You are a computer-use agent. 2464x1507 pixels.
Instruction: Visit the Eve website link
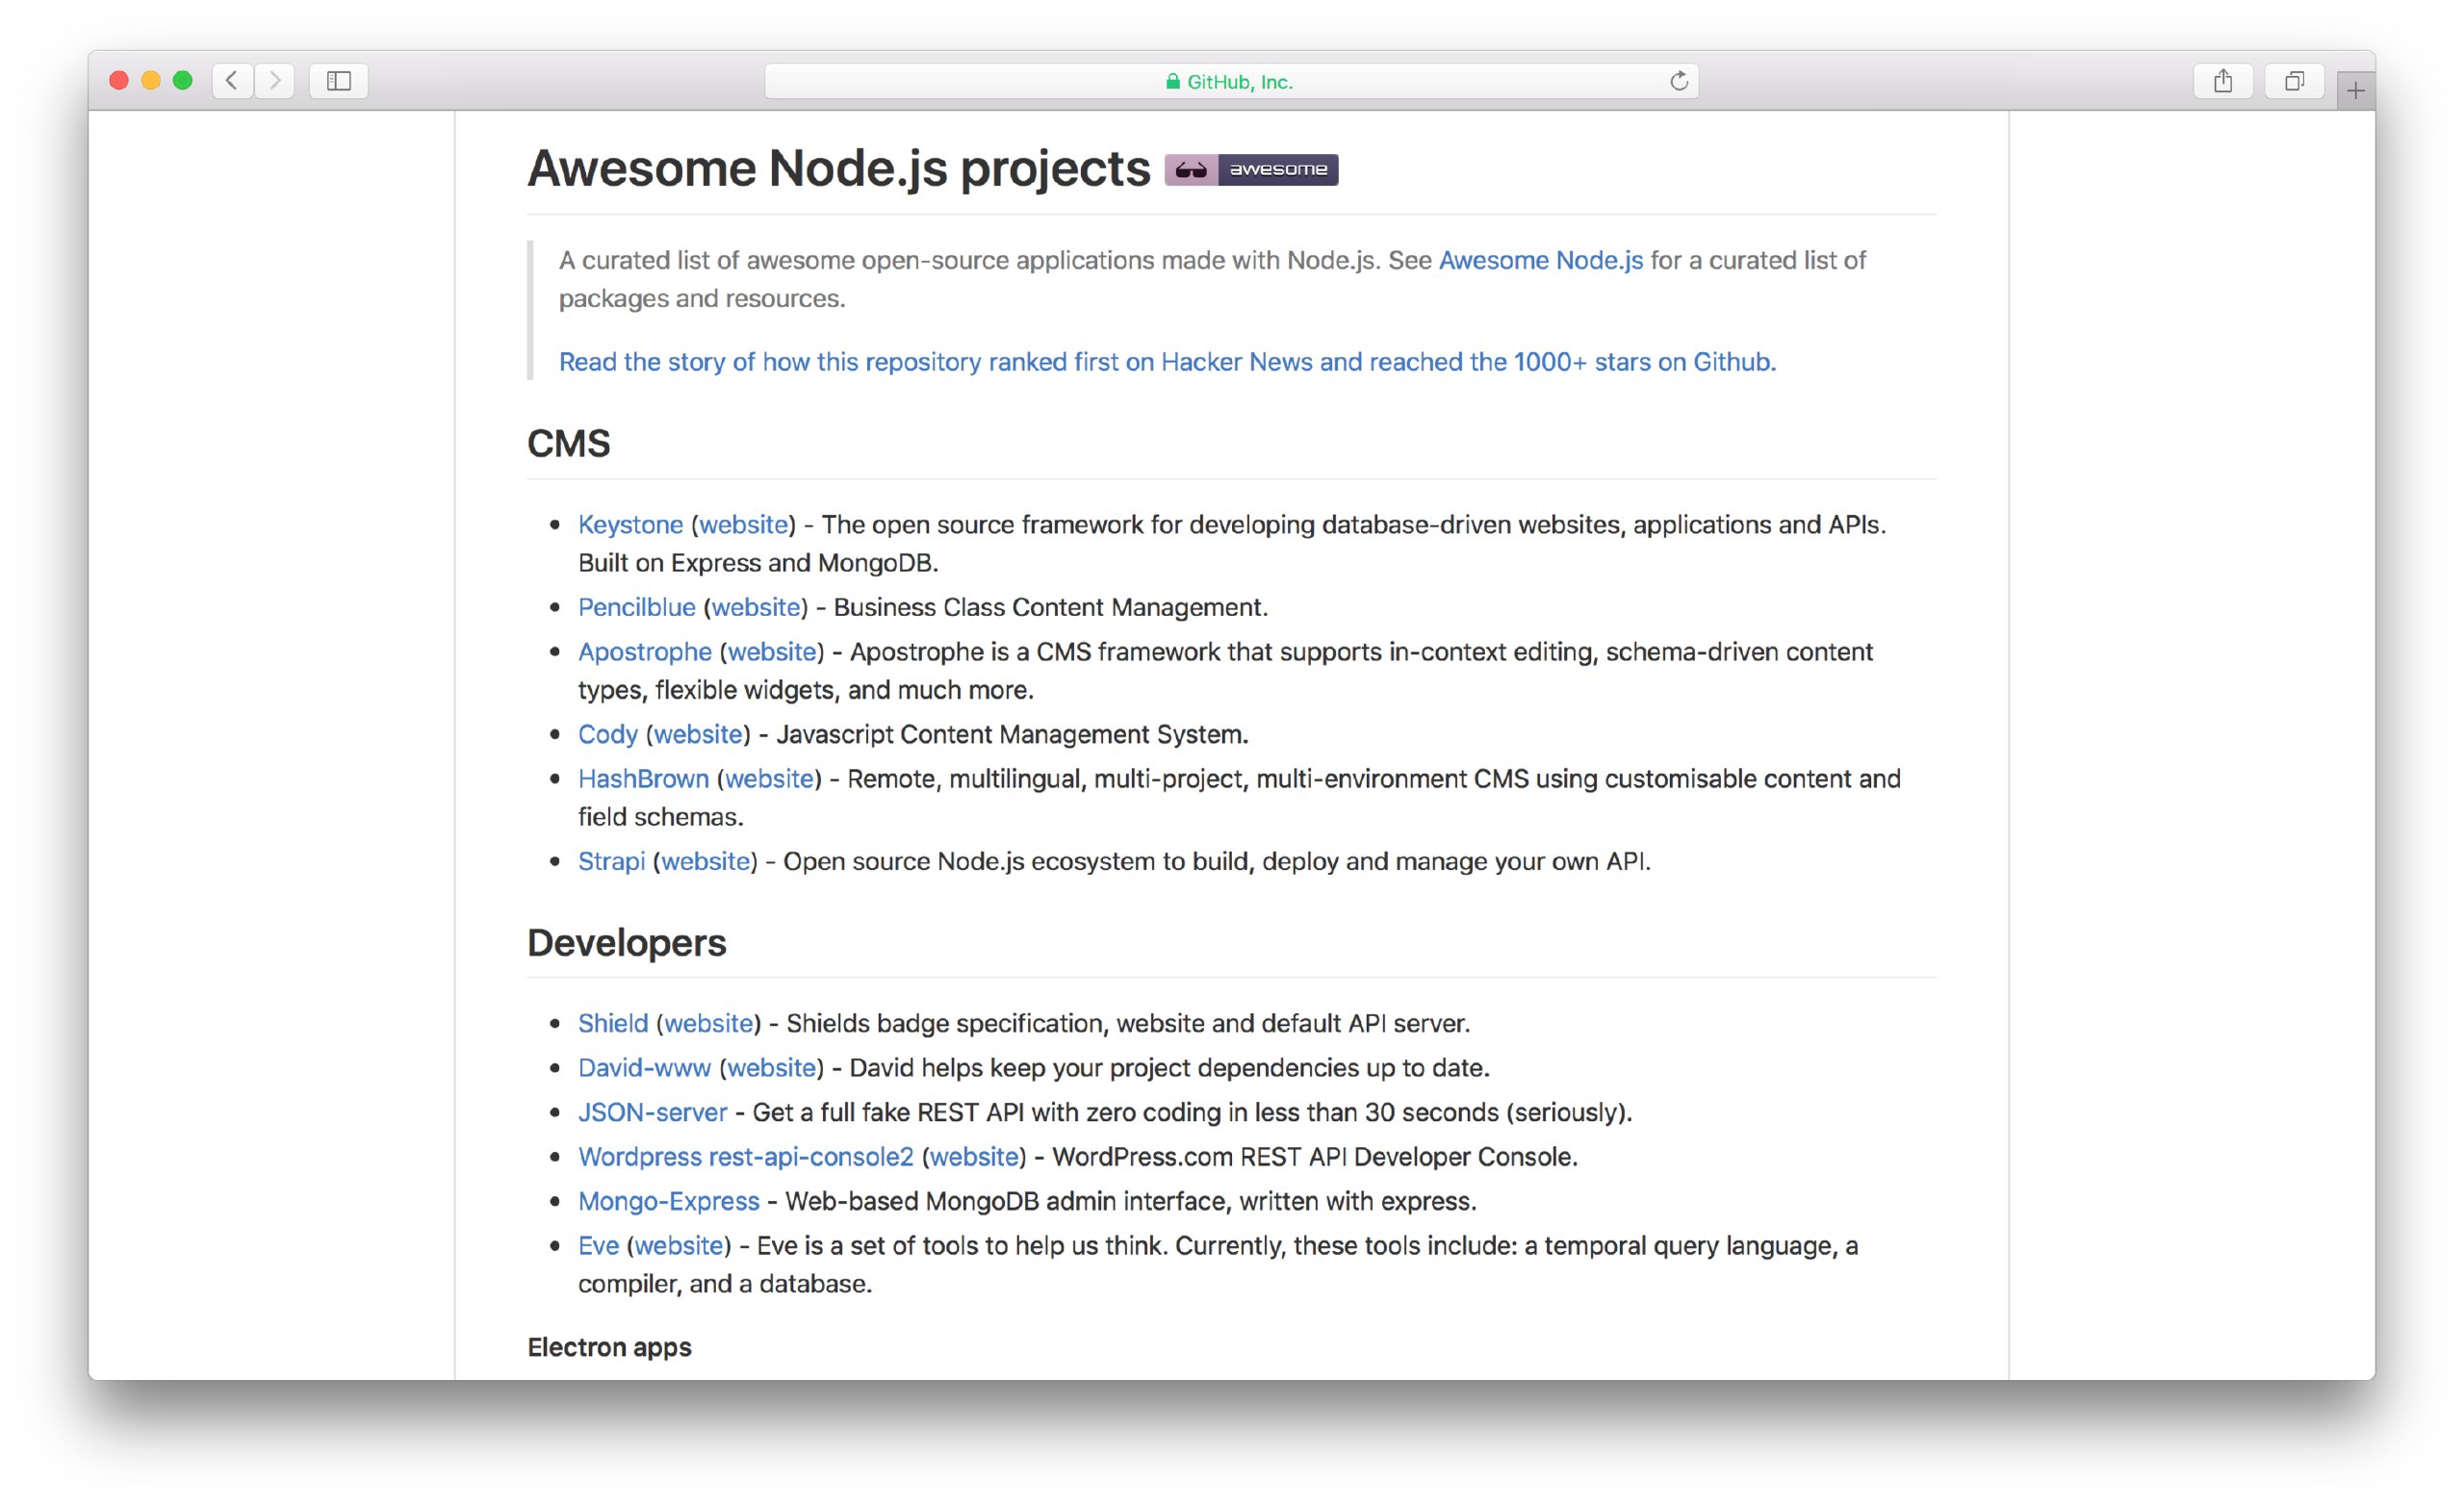[678, 1246]
